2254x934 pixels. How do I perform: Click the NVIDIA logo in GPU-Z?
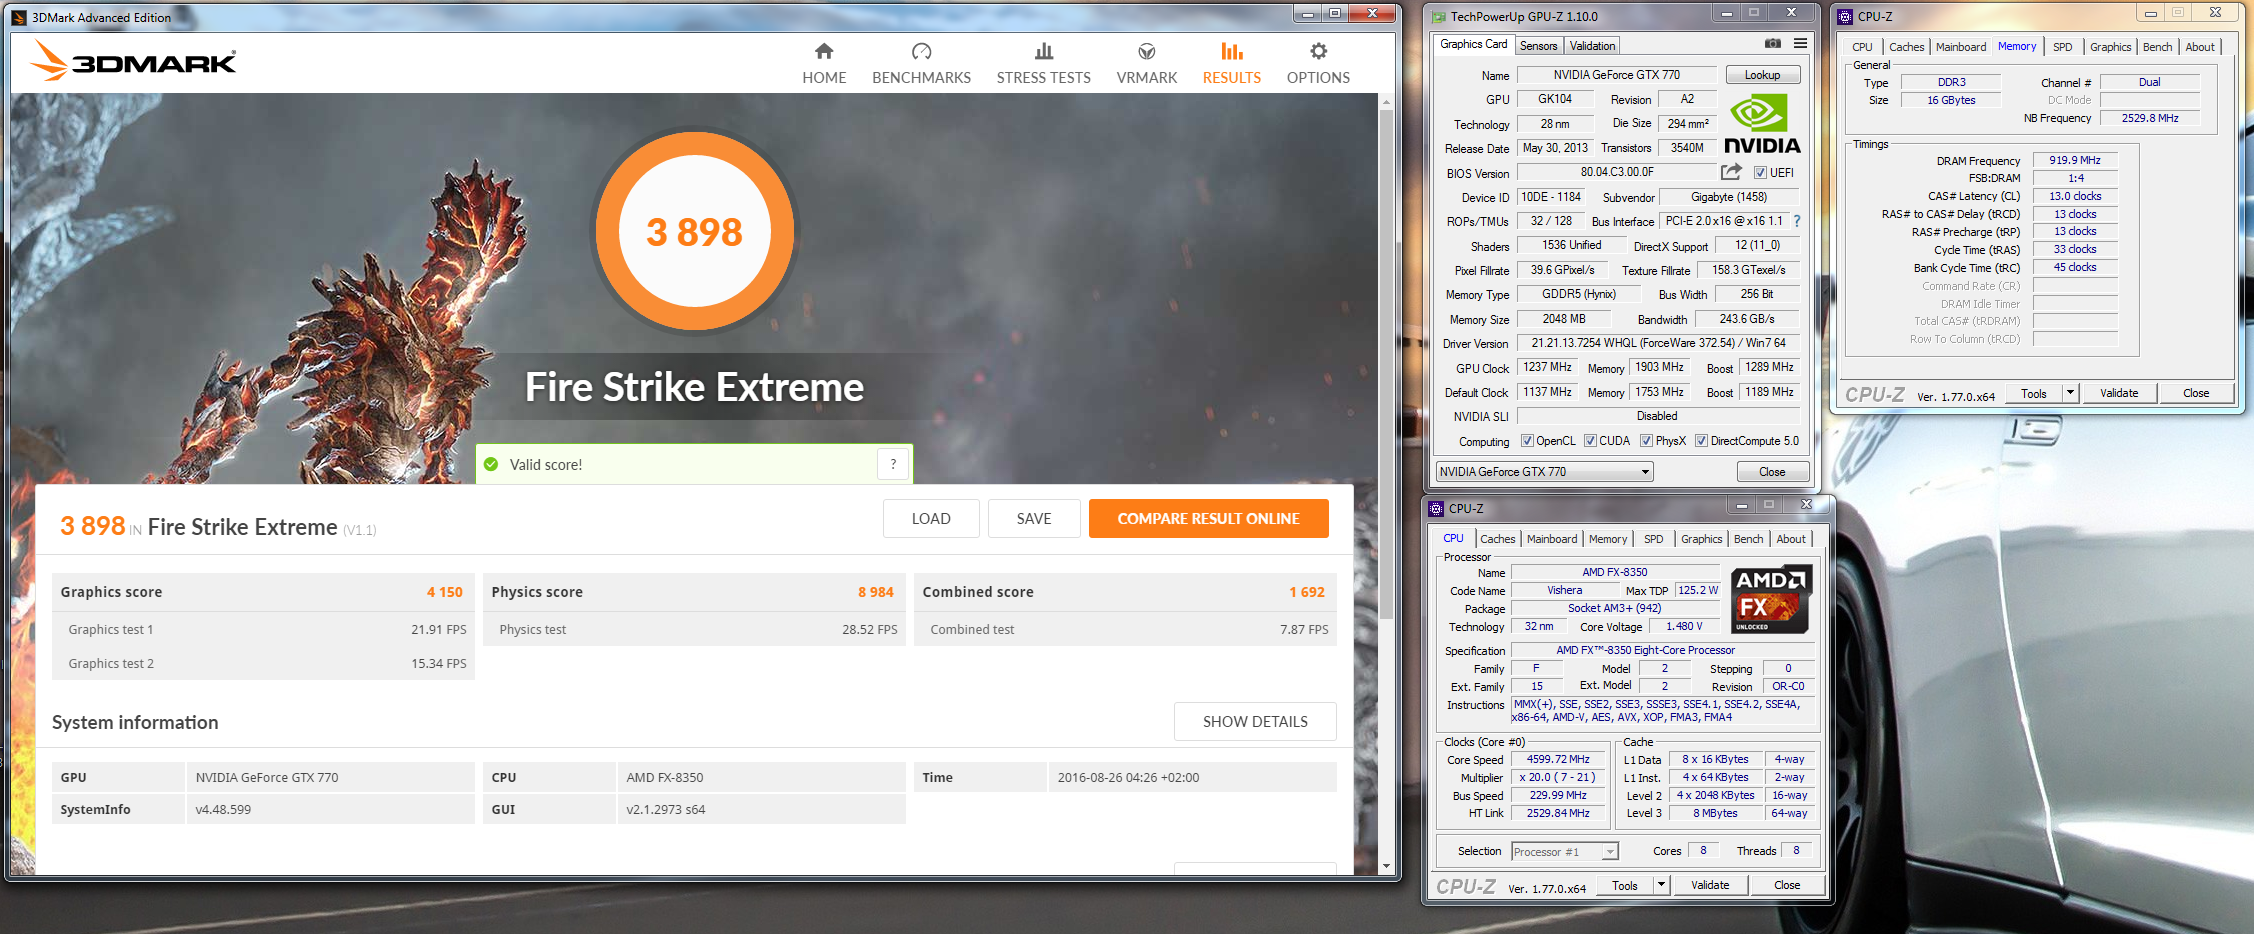1762,124
